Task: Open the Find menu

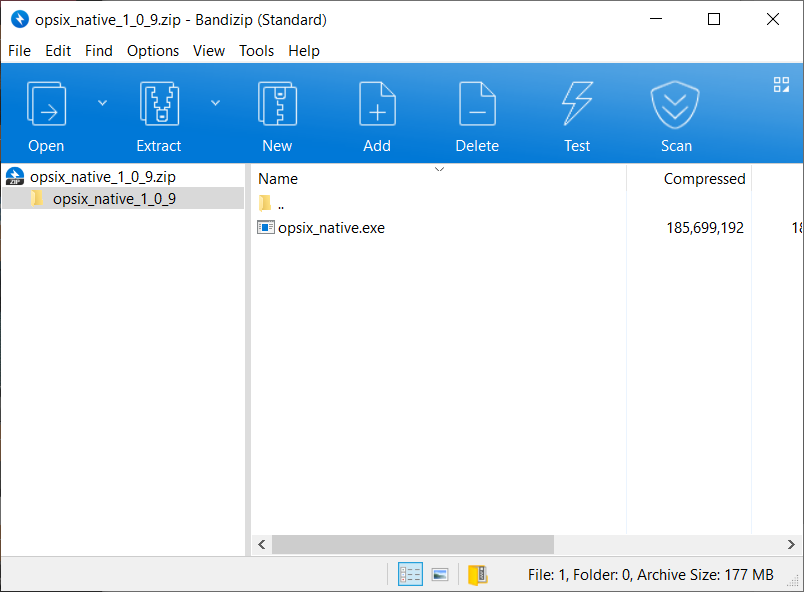Action: click(x=98, y=51)
